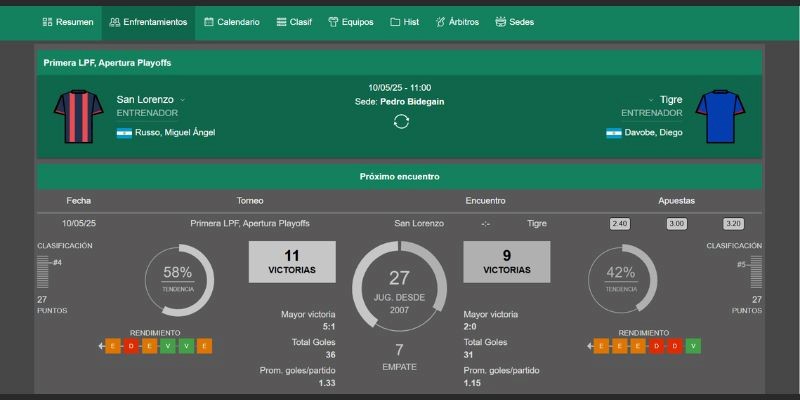The width and height of the screenshot is (800, 400).
Task: Expand the Tigre team dropdown arrow
Action: click(x=651, y=100)
